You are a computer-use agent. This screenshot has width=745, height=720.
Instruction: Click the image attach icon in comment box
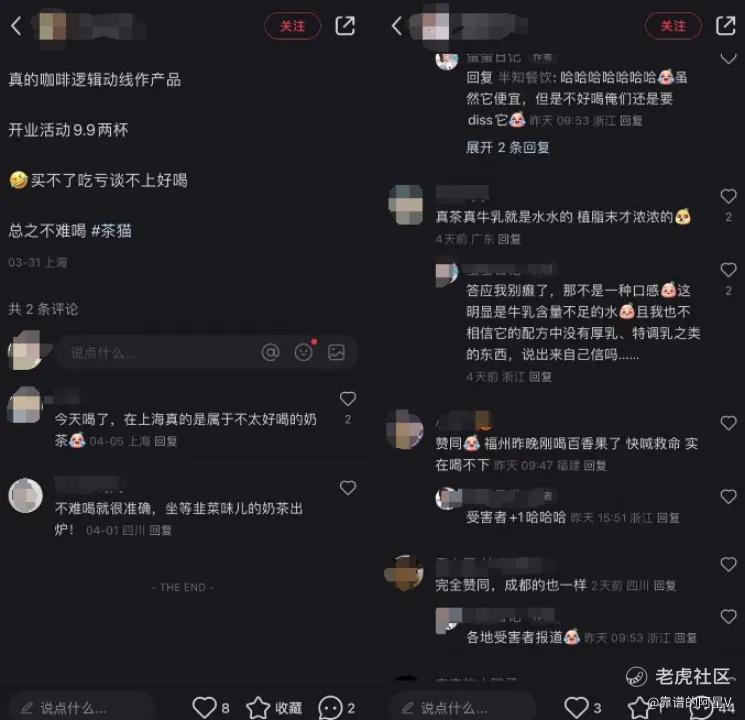pyautogui.click(x=336, y=353)
